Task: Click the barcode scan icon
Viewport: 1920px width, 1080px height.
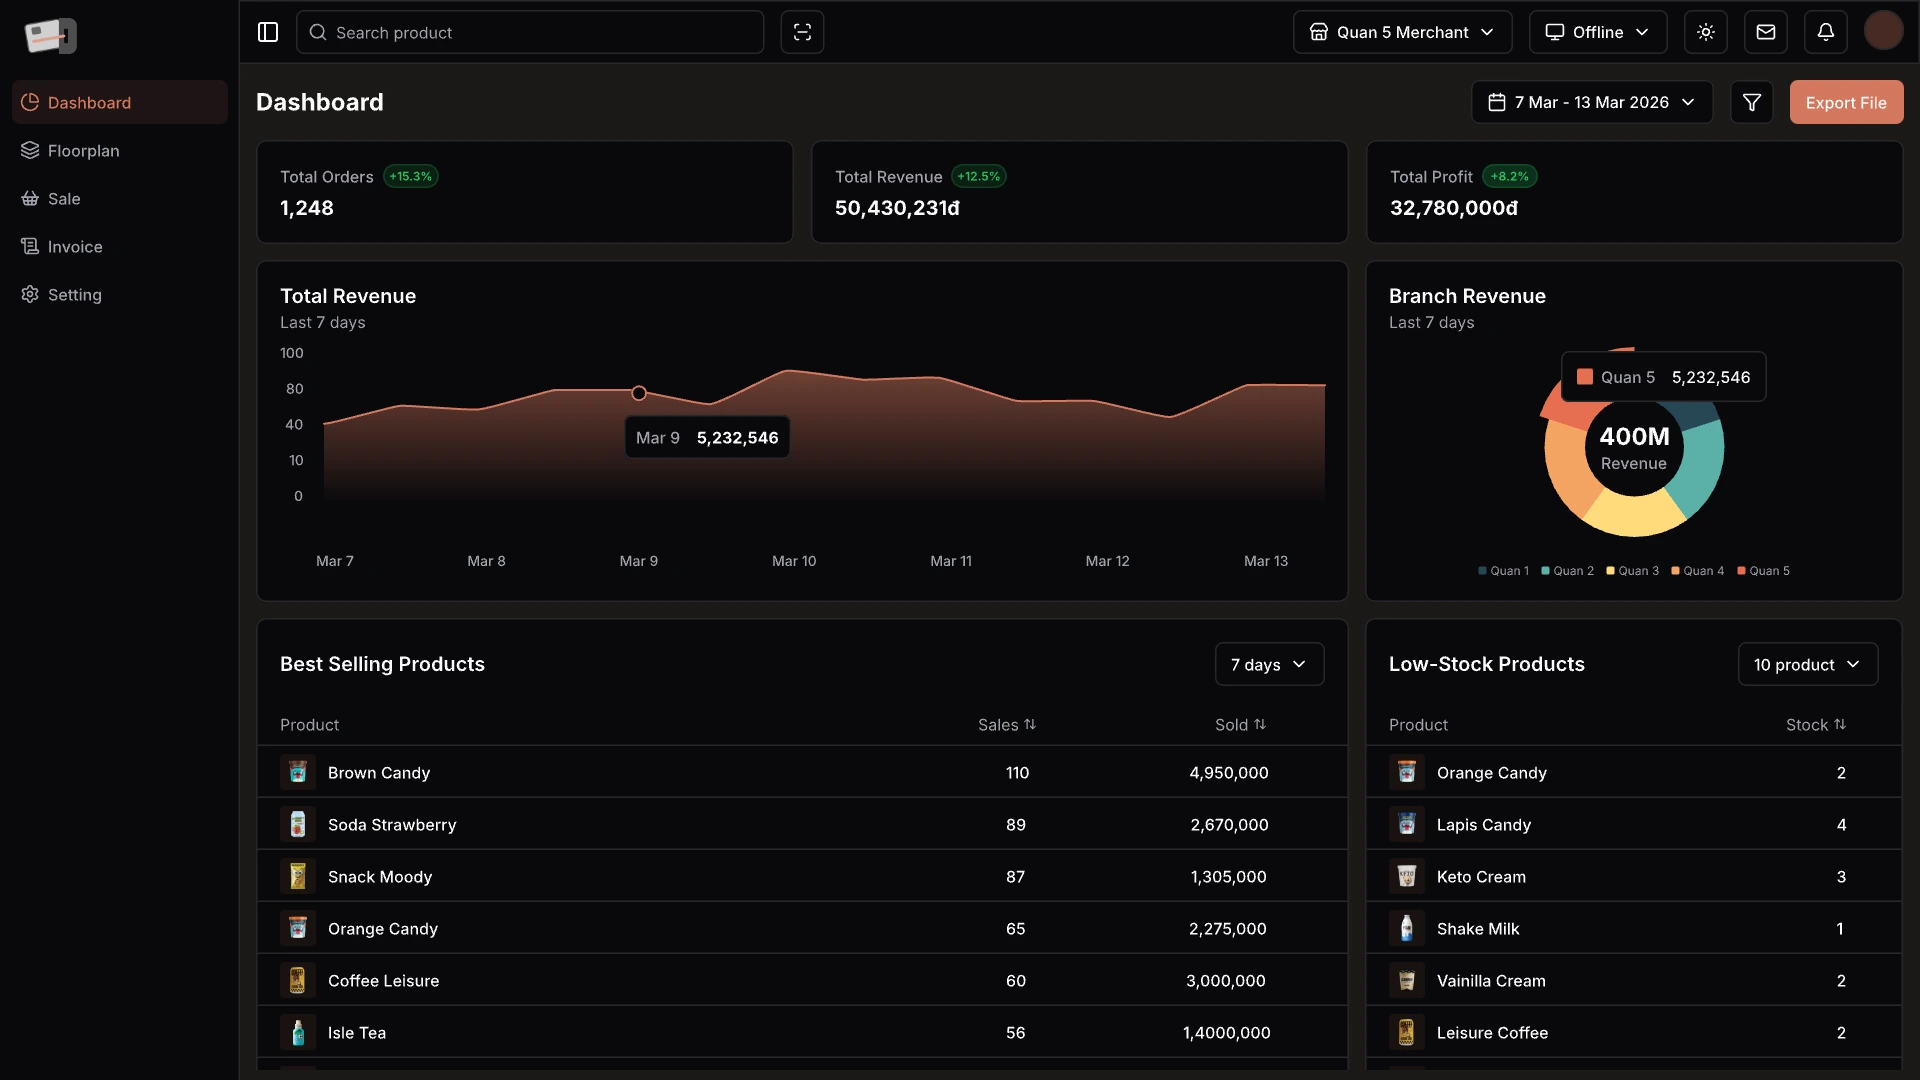Action: click(802, 32)
